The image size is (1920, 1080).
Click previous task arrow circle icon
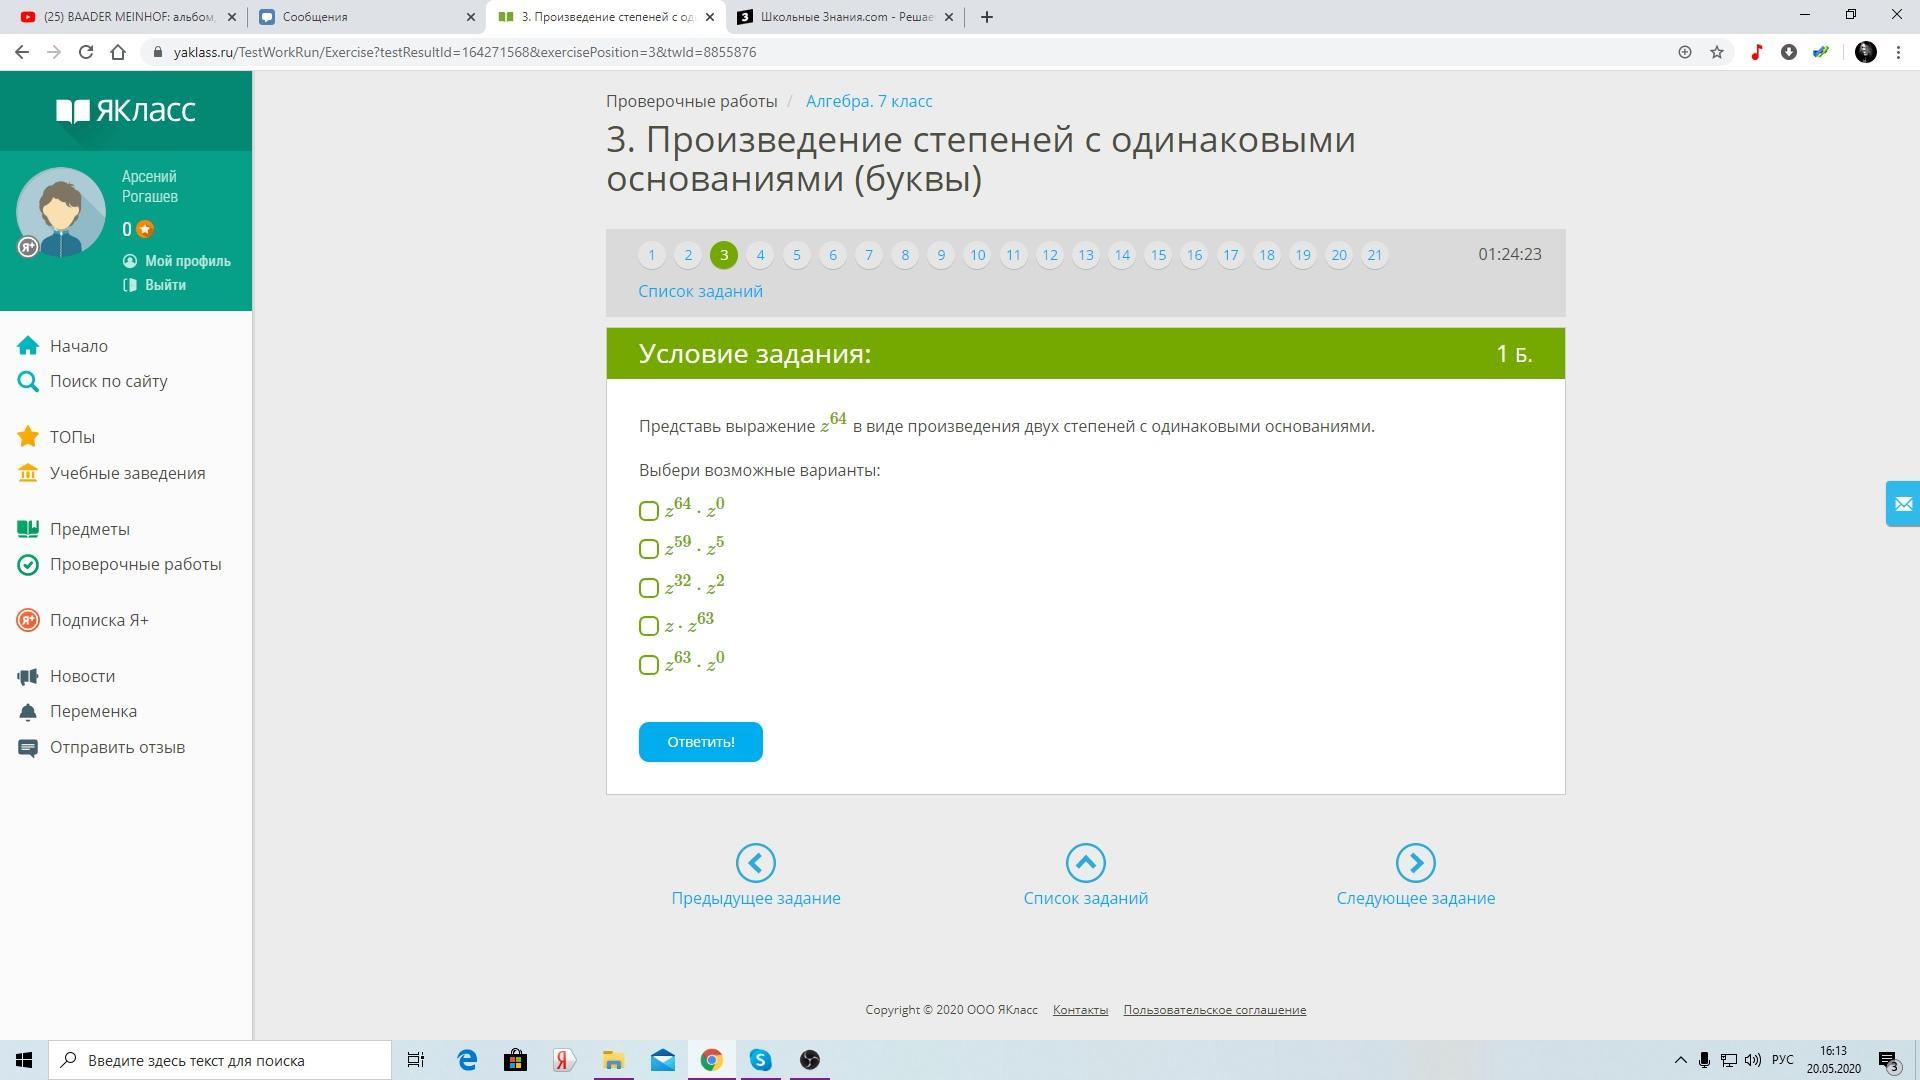(755, 863)
